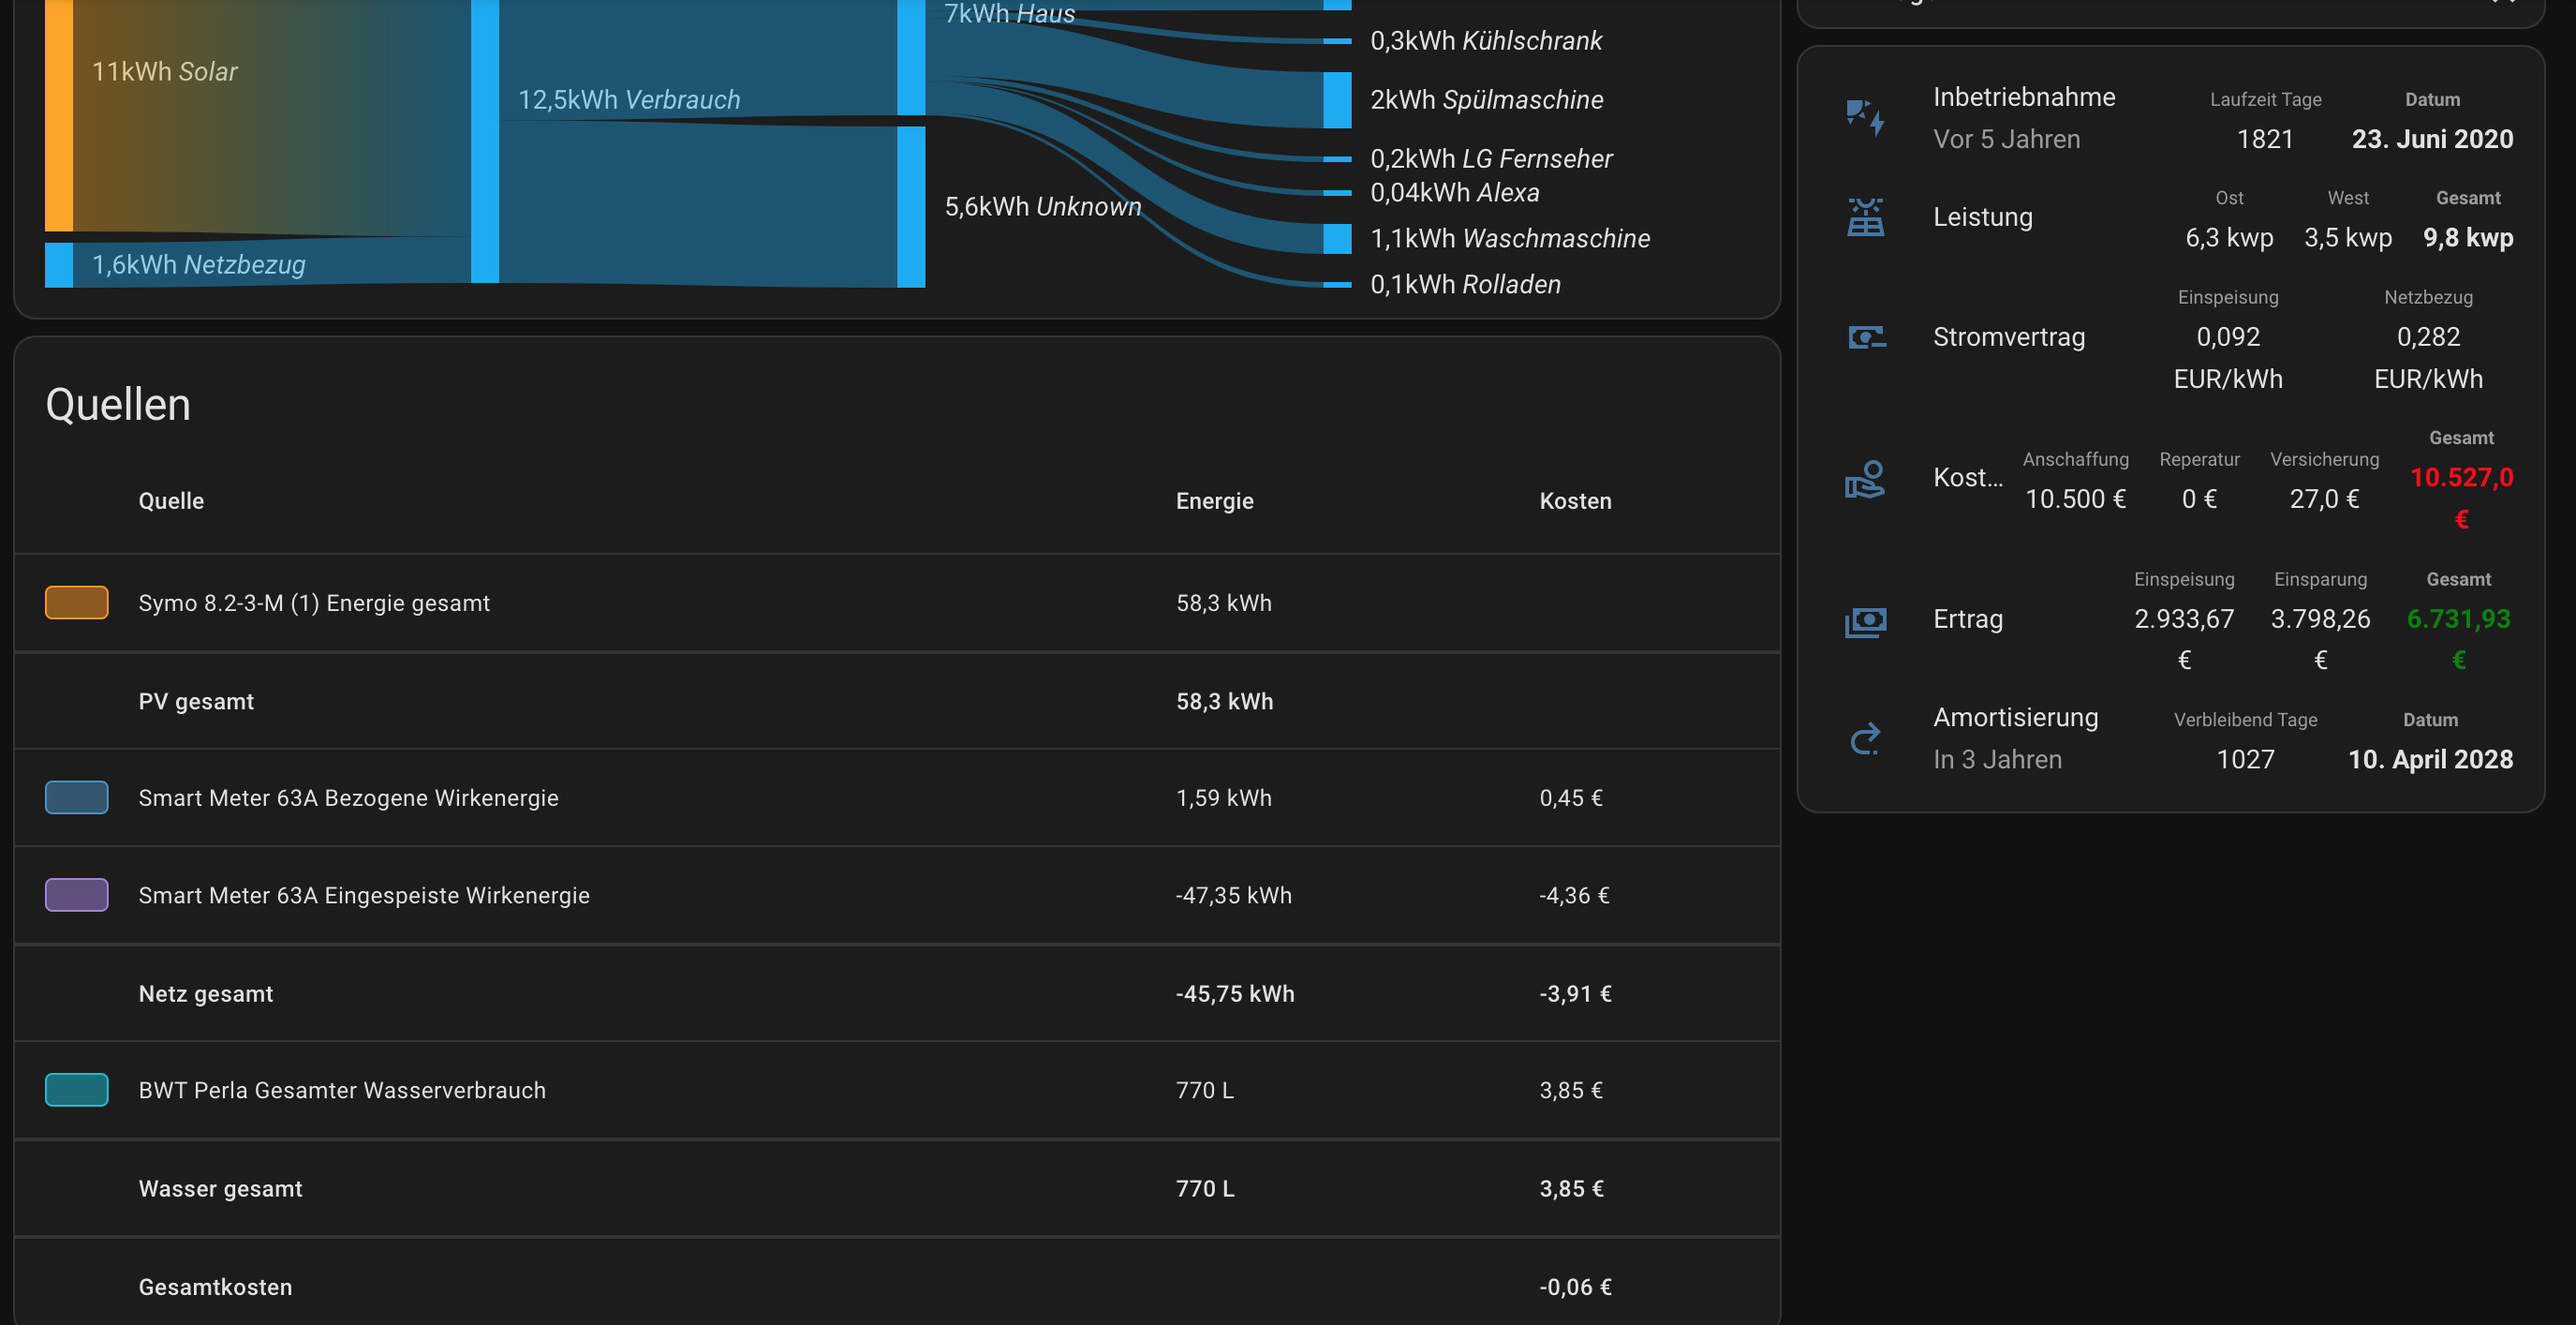
Task: Click the teal BWT Perla water swatch
Action: (76, 1090)
